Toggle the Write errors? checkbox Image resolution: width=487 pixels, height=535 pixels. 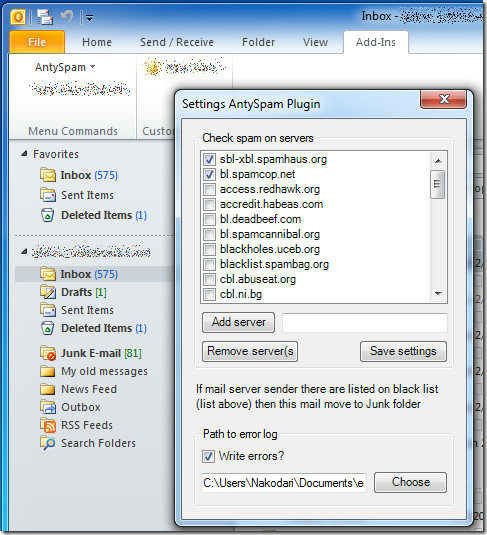[x=209, y=456]
